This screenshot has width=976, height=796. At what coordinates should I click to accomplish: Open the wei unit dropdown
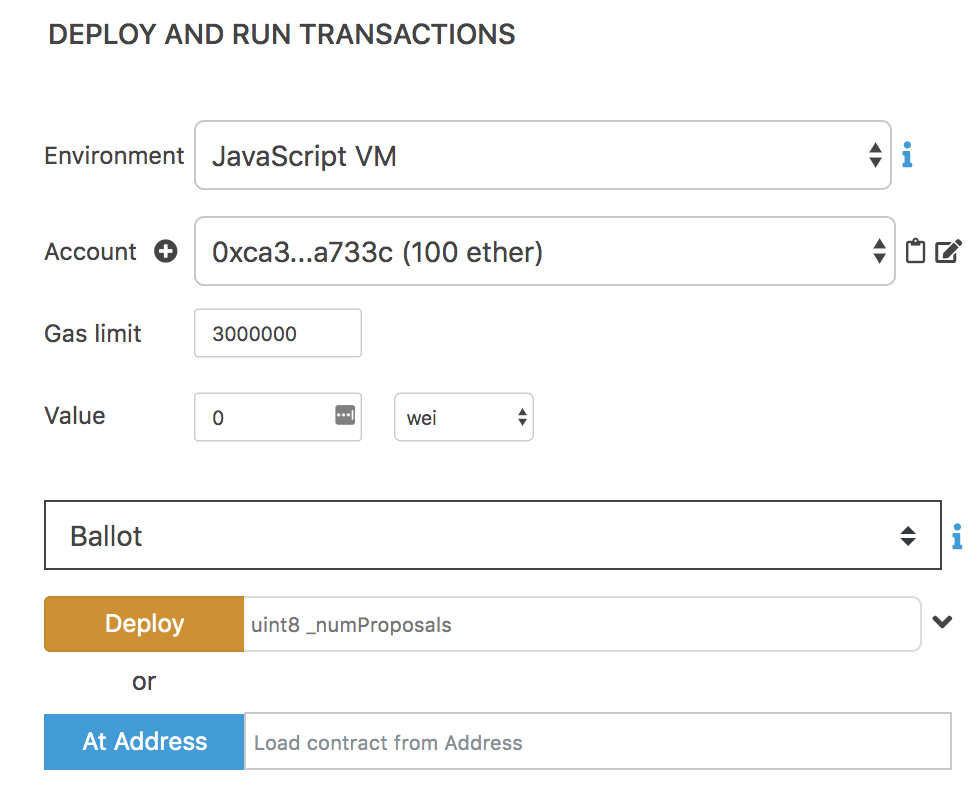[x=464, y=418]
